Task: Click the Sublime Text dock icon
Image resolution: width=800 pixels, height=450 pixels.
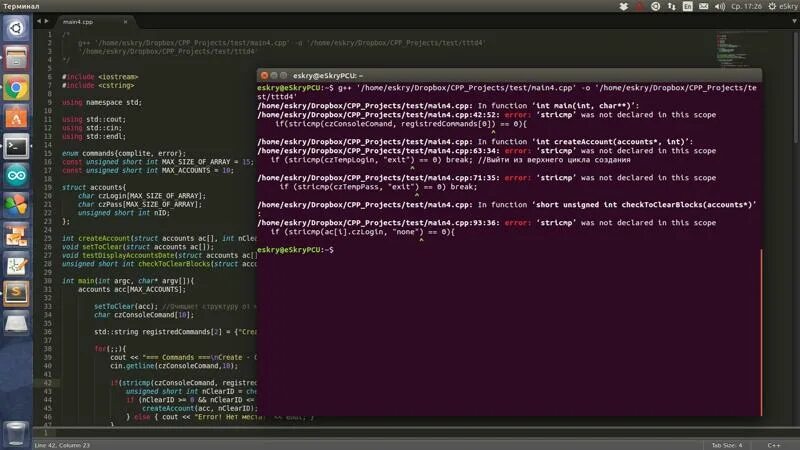Action: click(x=16, y=294)
